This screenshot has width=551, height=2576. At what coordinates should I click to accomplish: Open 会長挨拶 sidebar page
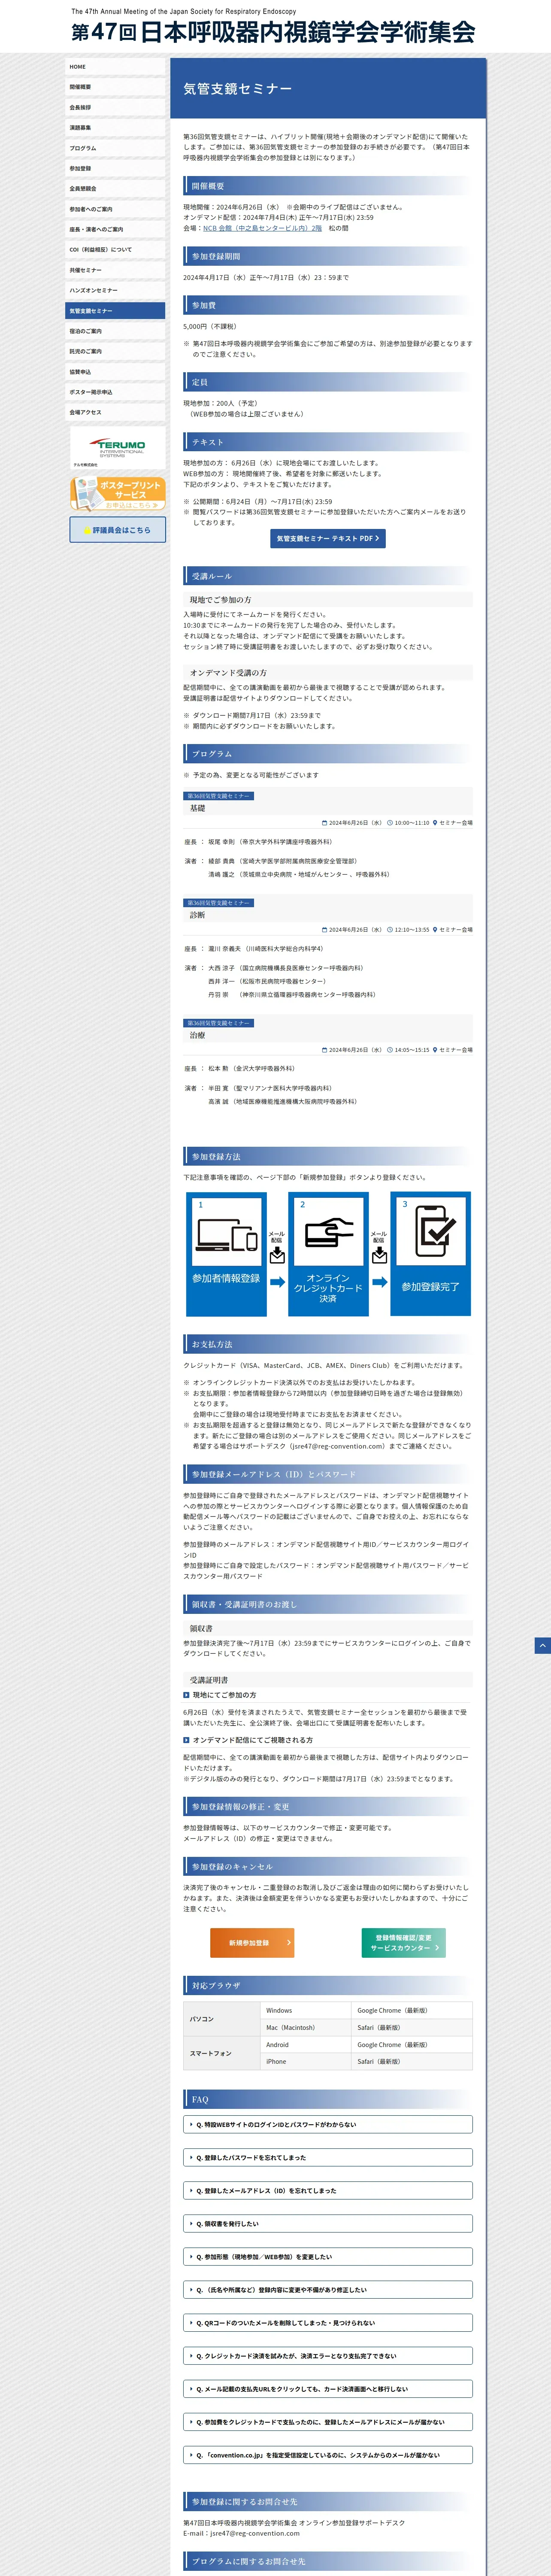tap(115, 107)
